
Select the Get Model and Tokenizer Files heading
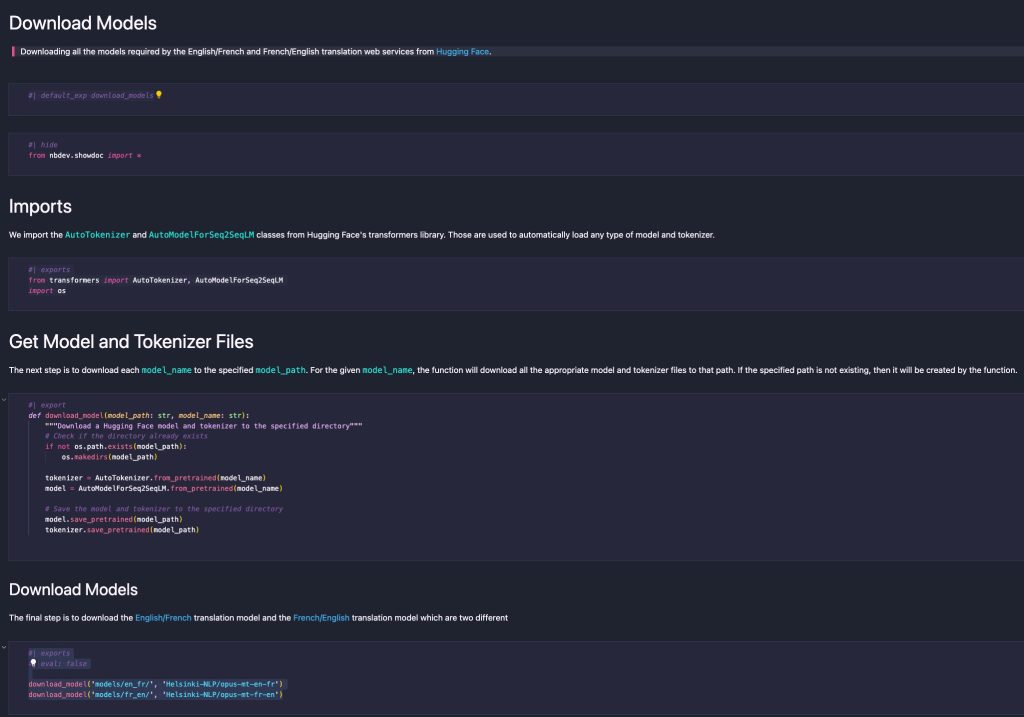131,342
